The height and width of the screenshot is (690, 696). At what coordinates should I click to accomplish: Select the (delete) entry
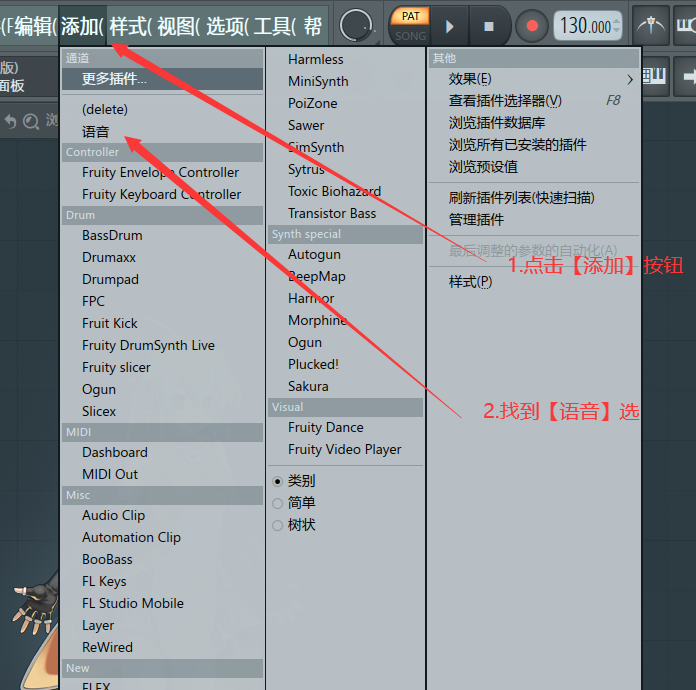coord(162,109)
